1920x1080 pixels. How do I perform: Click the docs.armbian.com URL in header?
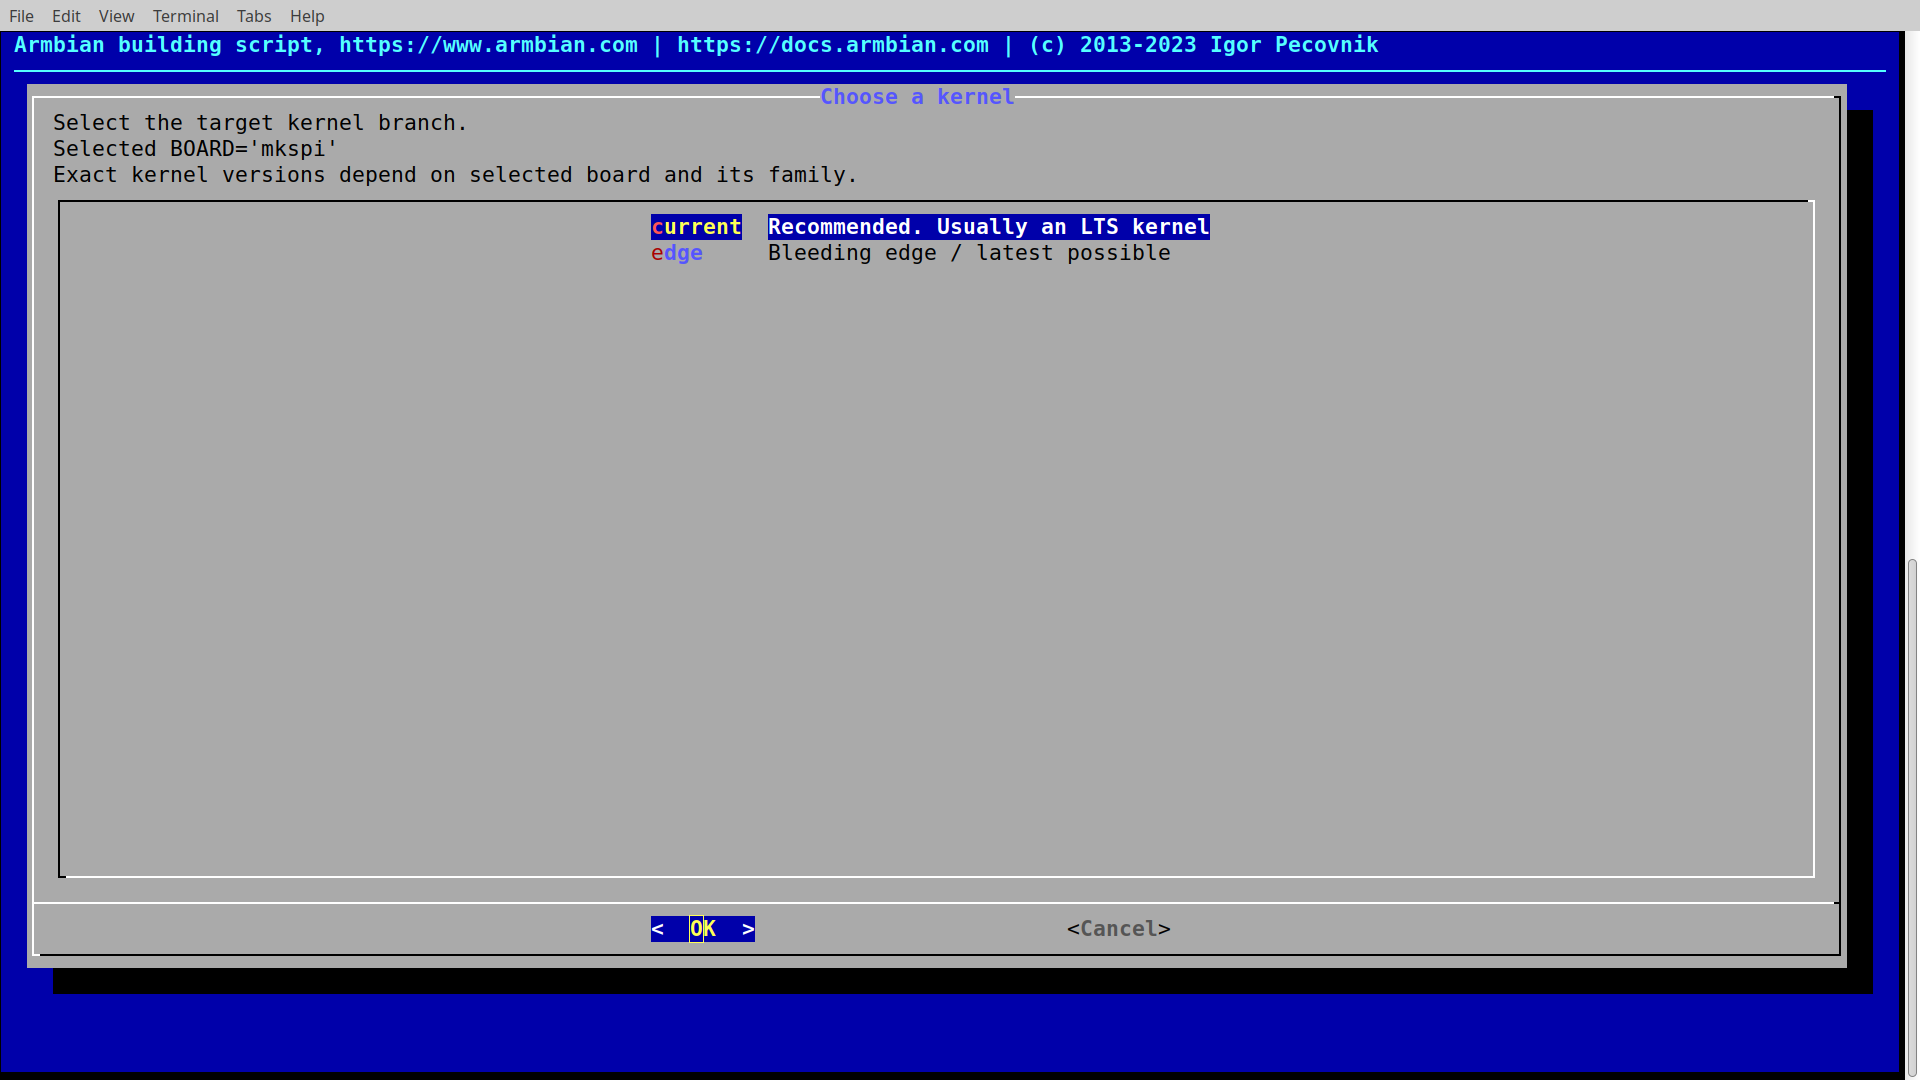(x=832, y=45)
